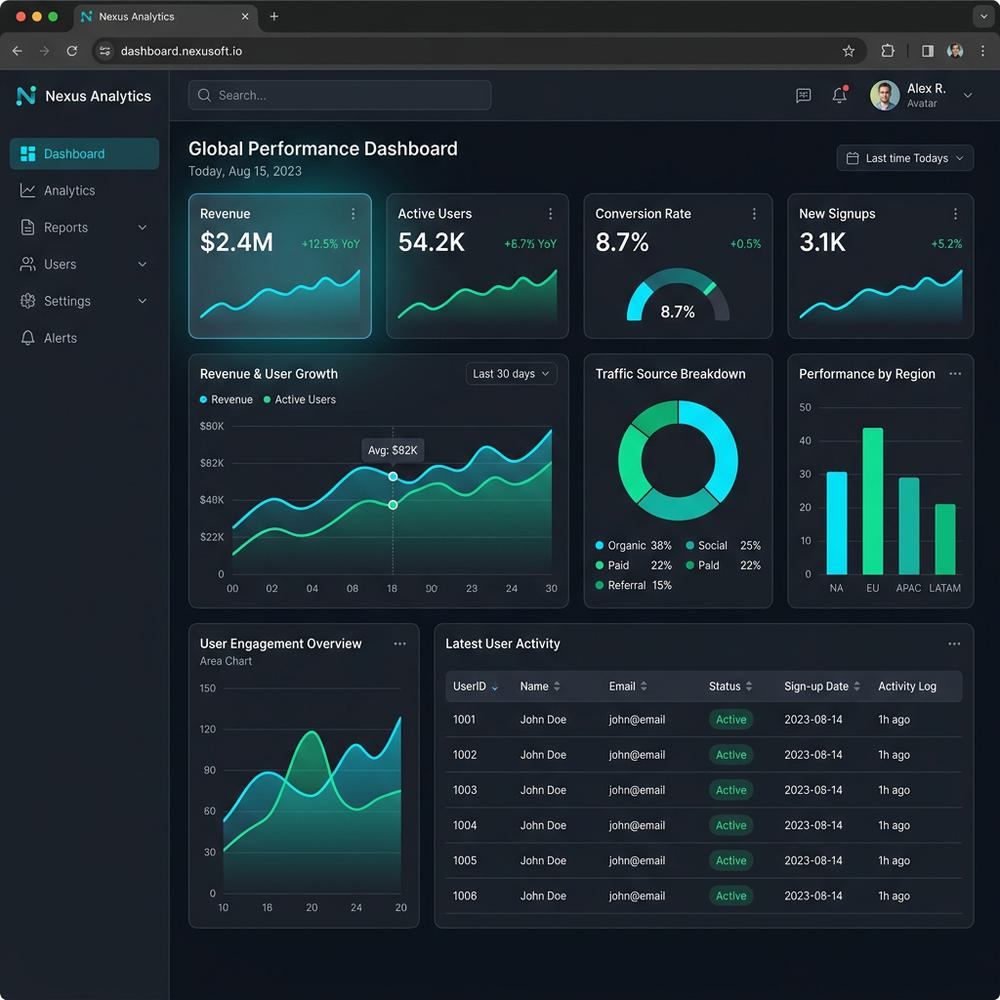Screen dimensions: 1000x1000
Task: Sort table by Name column arrows
Action: coord(557,686)
